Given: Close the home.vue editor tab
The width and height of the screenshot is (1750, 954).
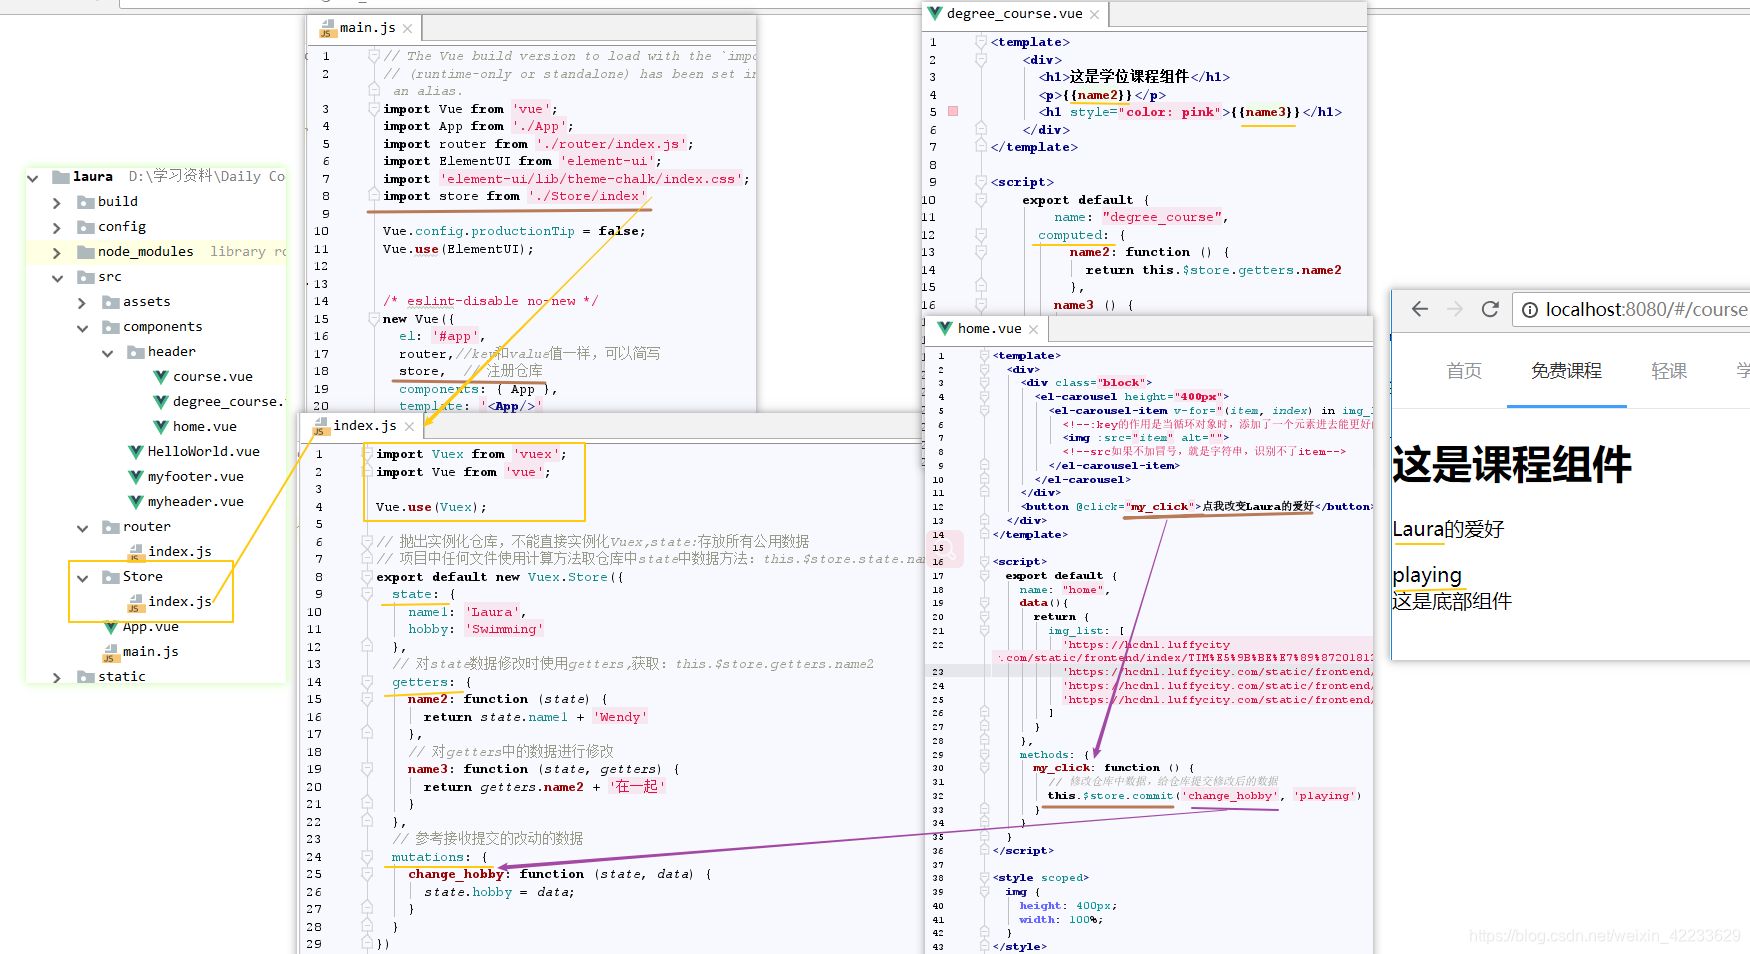Looking at the screenshot, I should coord(1034,329).
